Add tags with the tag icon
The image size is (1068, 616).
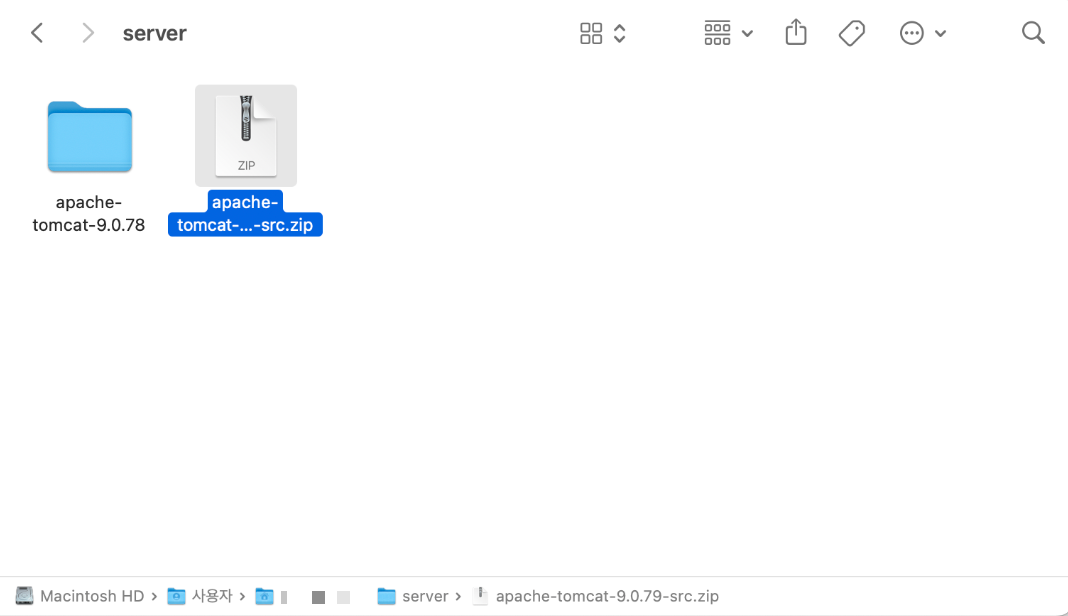pyautogui.click(x=851, y=33)
